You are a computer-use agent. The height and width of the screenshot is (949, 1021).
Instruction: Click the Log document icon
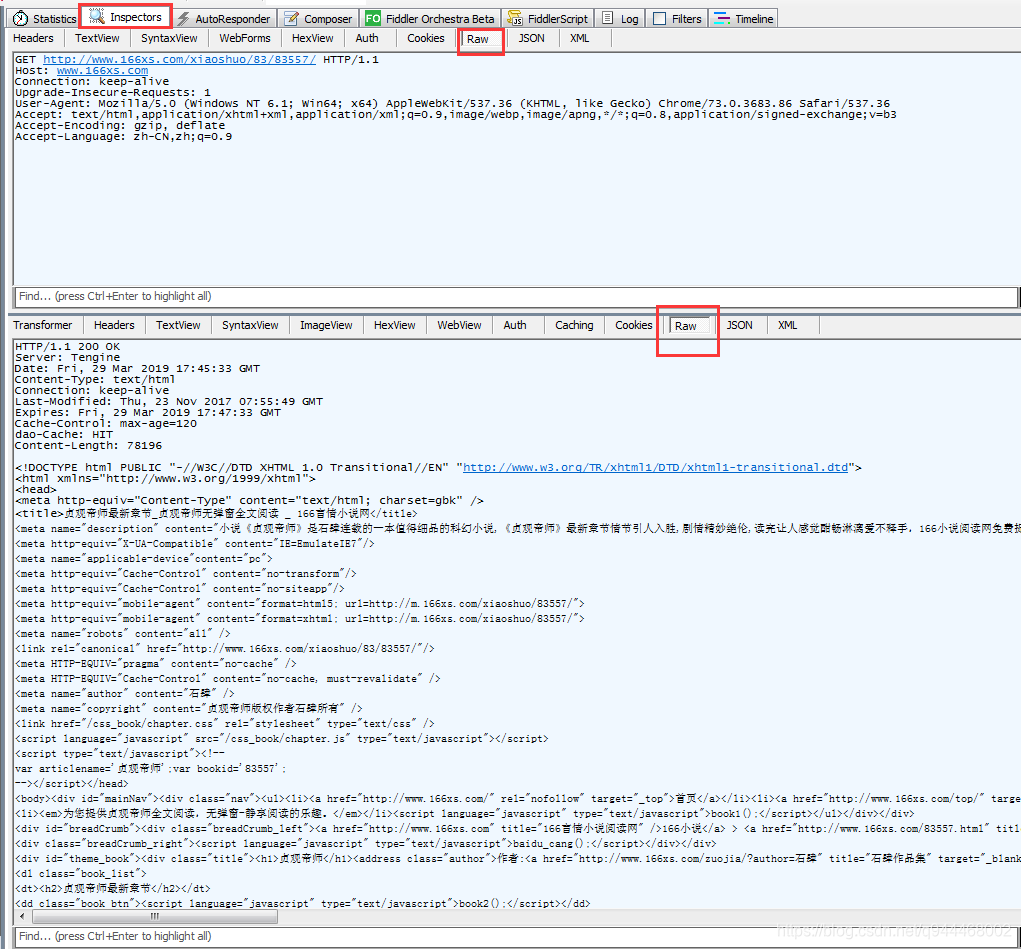[608, 18]
